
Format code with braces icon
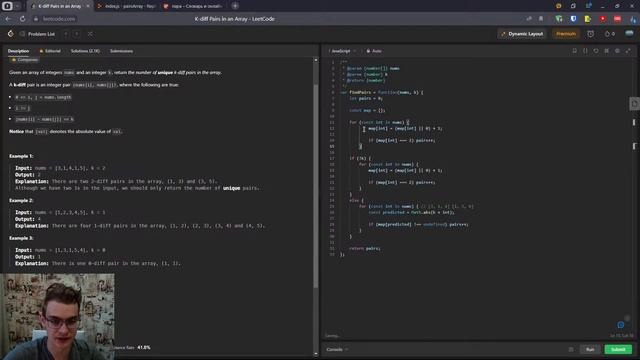tap(585, 51)
